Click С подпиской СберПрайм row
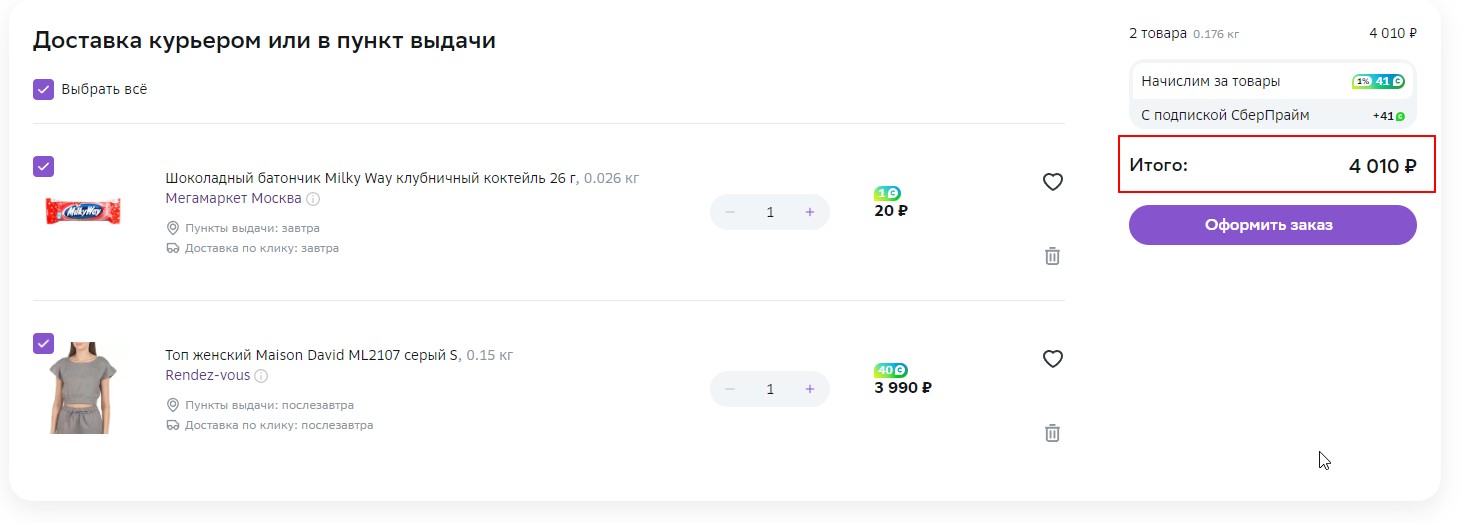Screen dimensions: 1467x523 (1272, 115)
